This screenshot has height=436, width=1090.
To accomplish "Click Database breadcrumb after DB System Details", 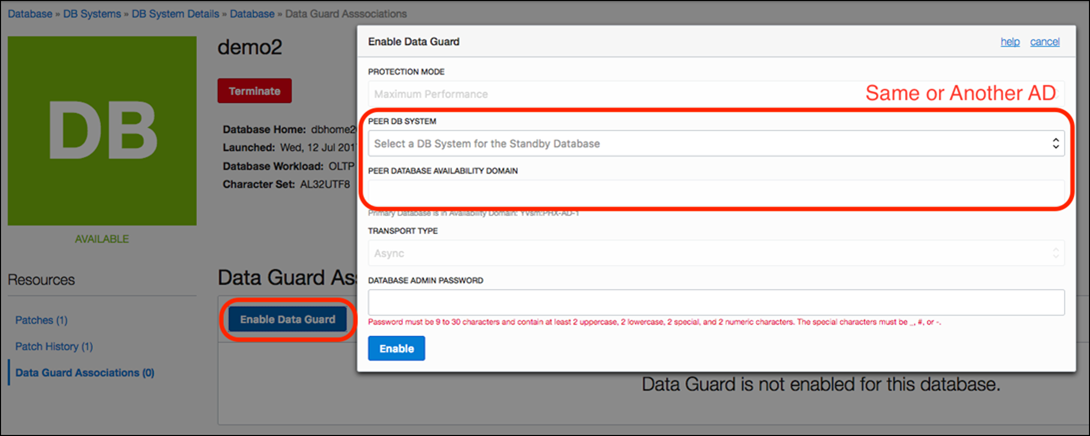I will 254,14.
